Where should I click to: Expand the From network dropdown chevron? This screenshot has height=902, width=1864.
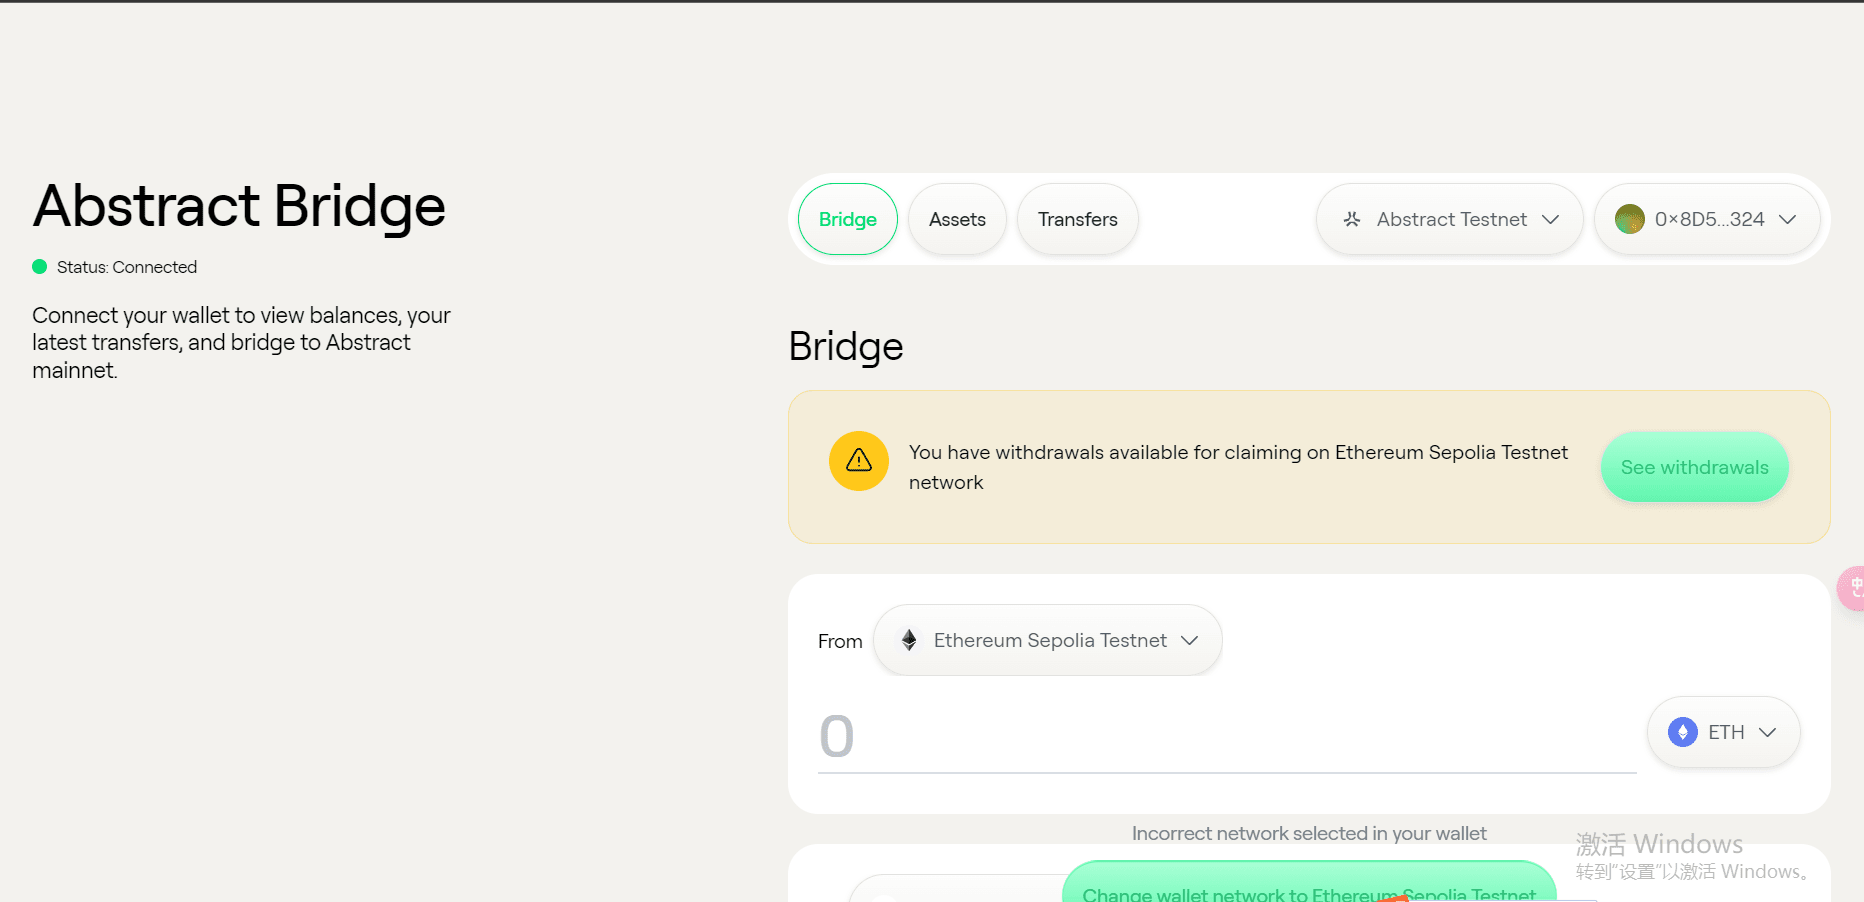[1190, 640]
